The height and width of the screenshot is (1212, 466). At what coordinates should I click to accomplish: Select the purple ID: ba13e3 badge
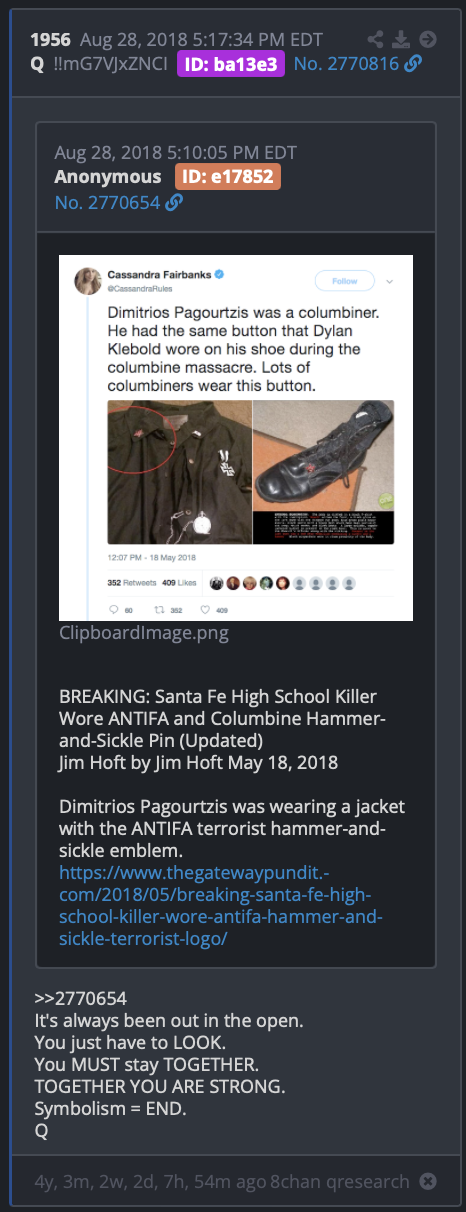pyautogui.click(x=231, y=65)
